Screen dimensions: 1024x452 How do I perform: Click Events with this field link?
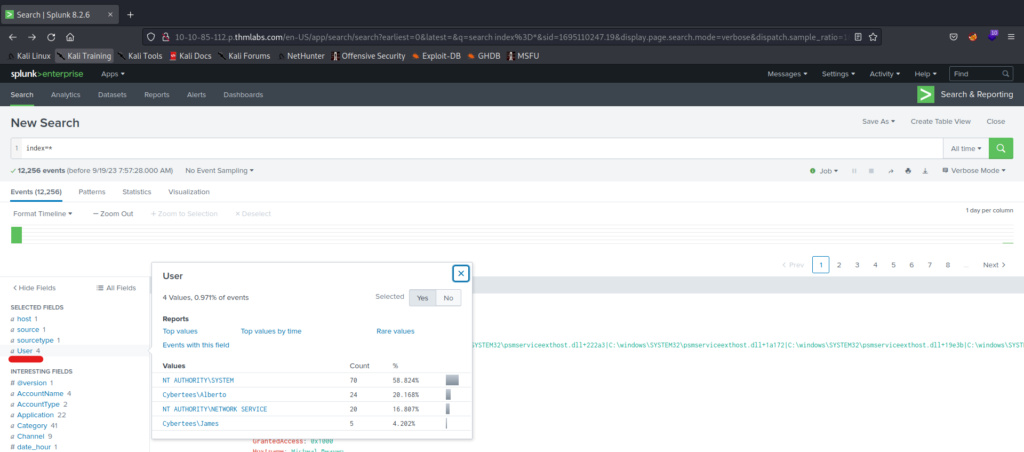click(196, 345)
